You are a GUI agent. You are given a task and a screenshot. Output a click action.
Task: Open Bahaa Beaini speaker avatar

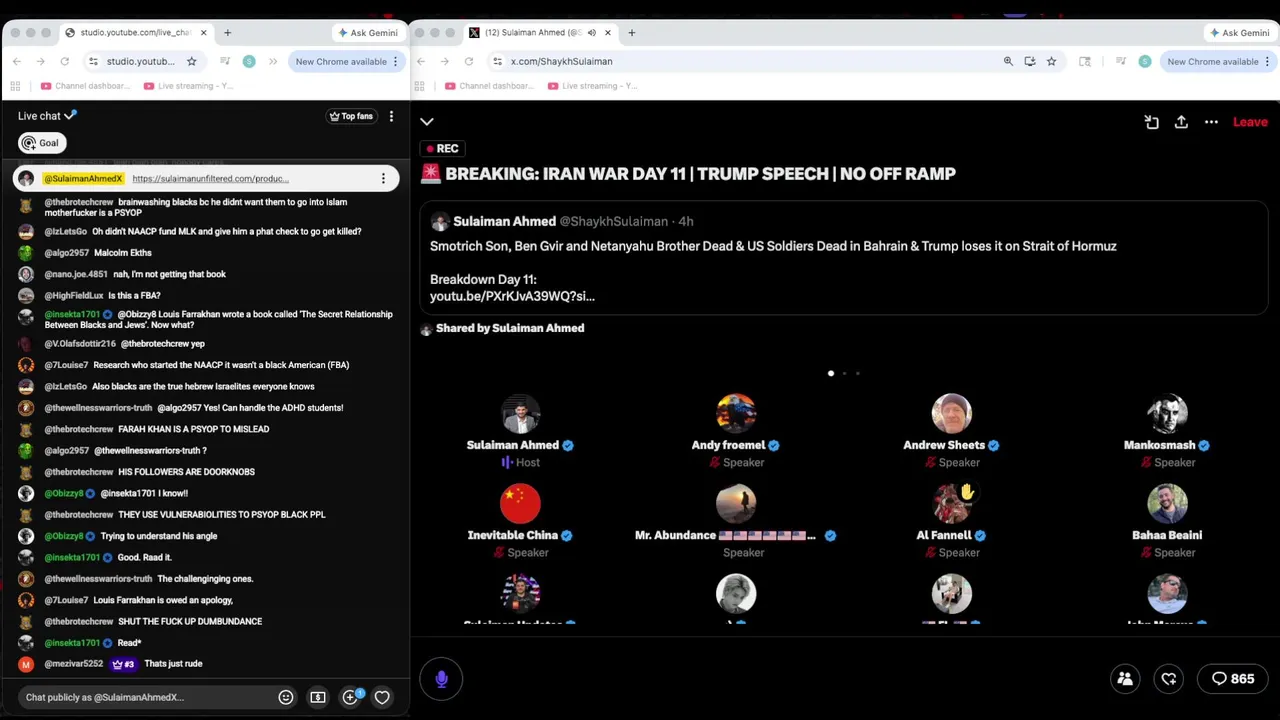coord(1167,504)
